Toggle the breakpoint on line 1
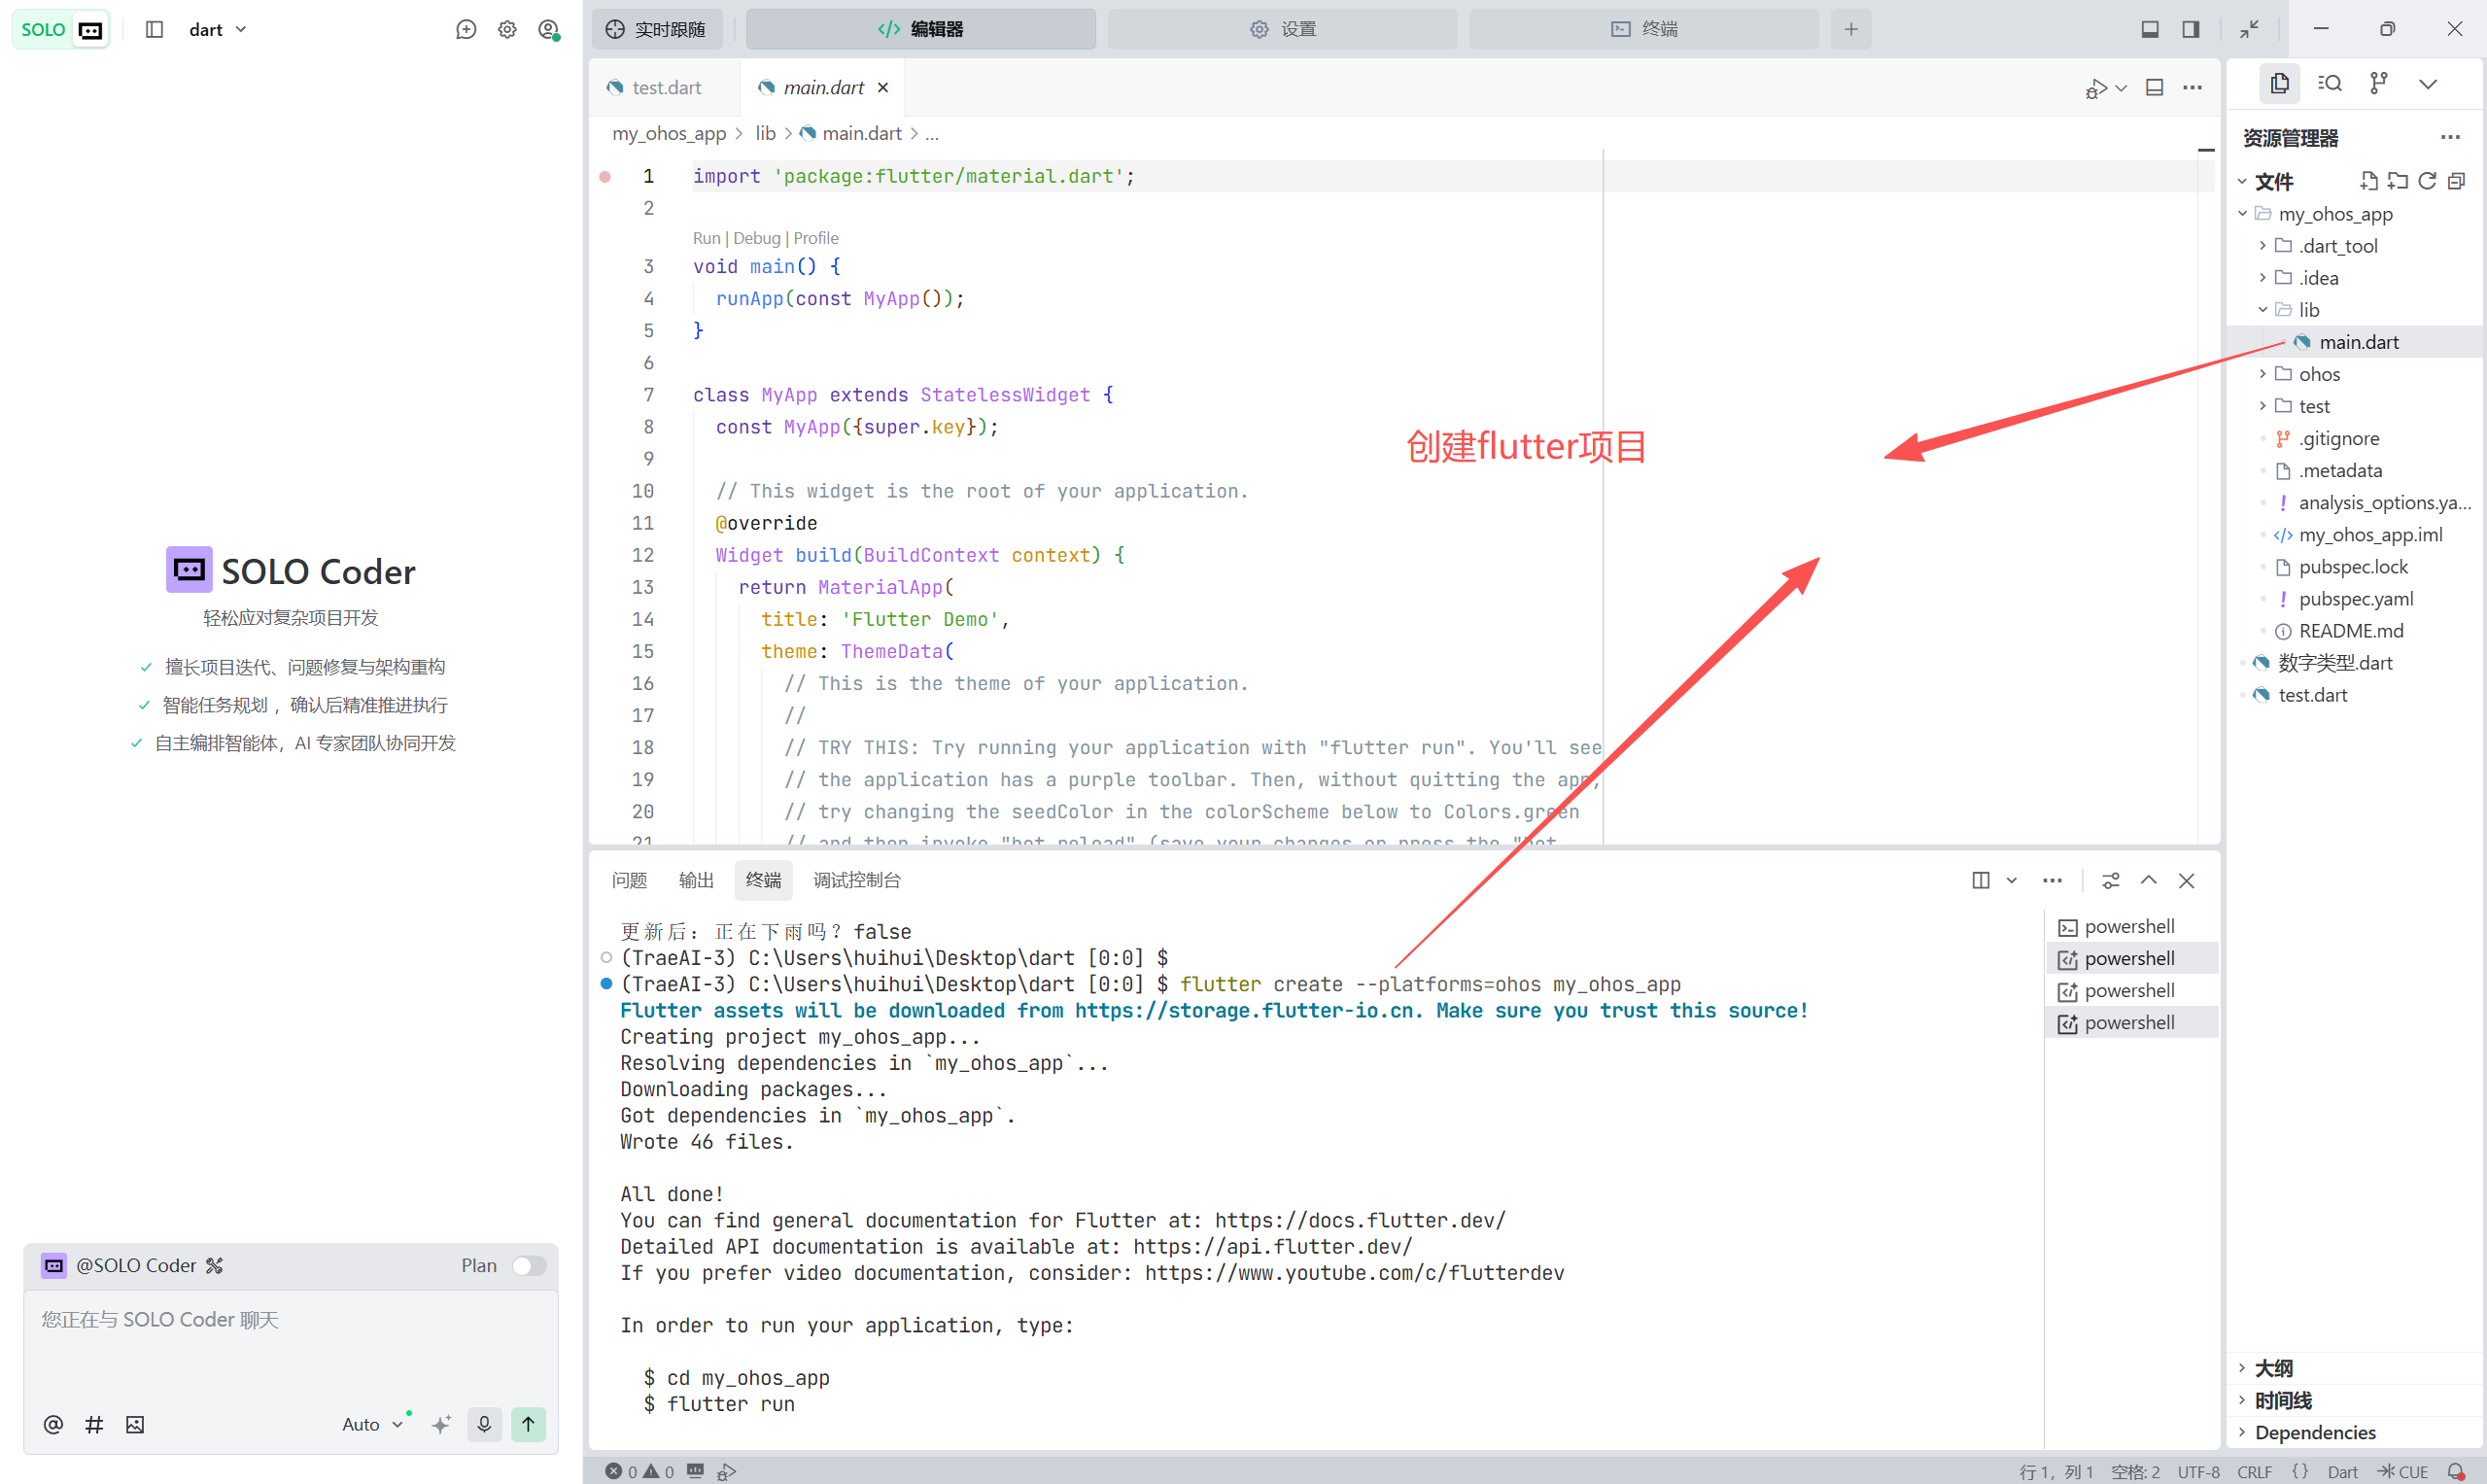Viewport: 2487px width, 1484px height. (605, 177)
